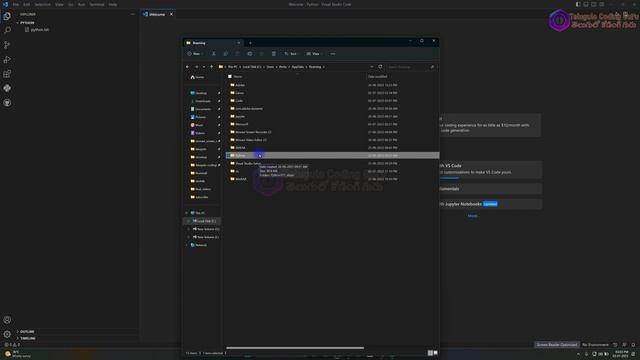
Task: Click the Name column header in File Explorer
Action: pos(238,76)
